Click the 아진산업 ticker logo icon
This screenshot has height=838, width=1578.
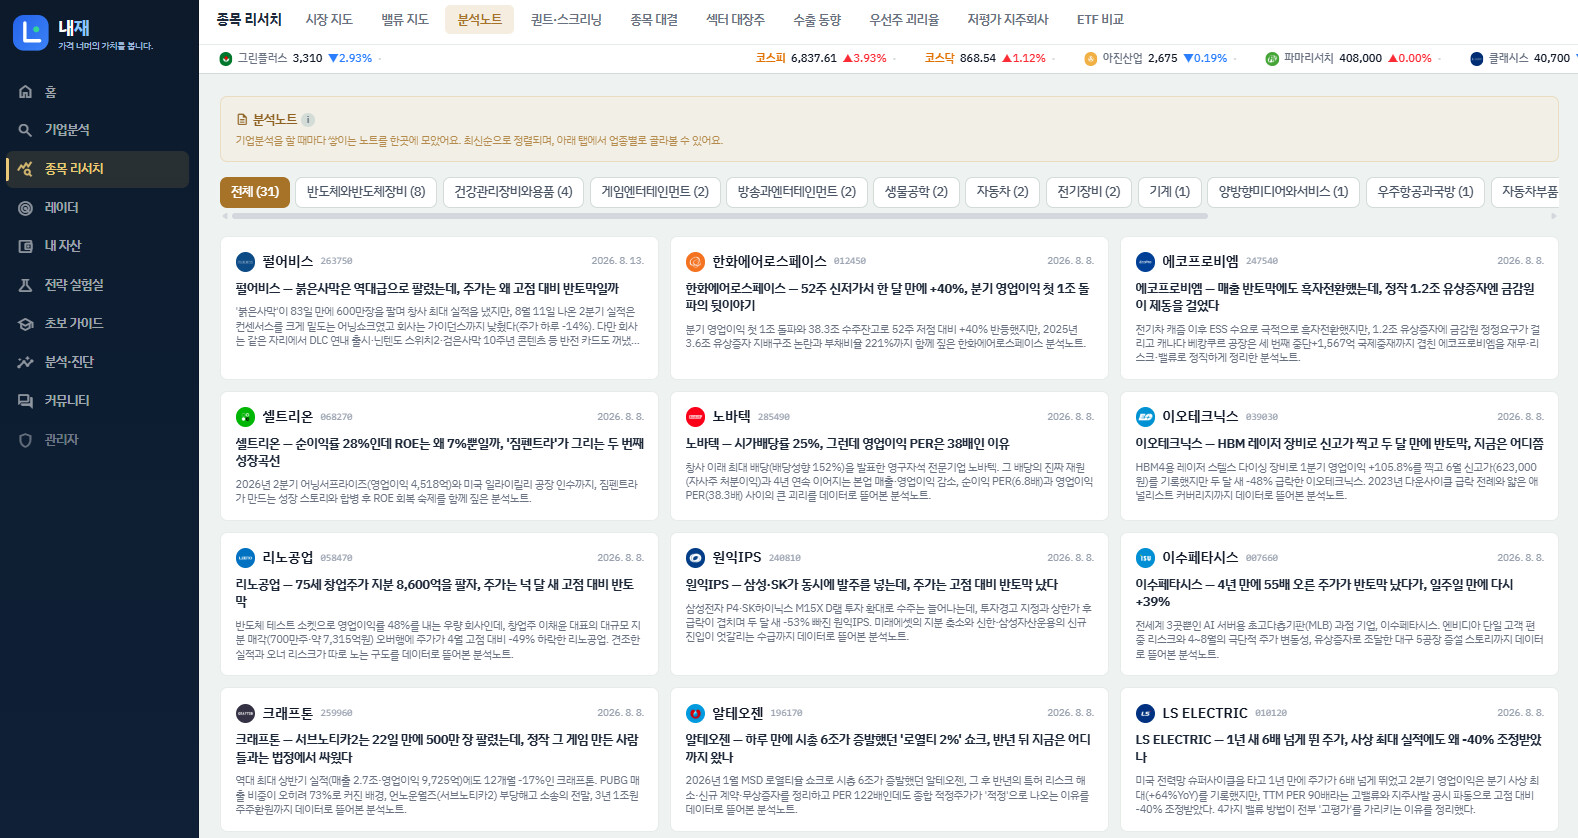pyautogui.click(x=1091, y=59)
